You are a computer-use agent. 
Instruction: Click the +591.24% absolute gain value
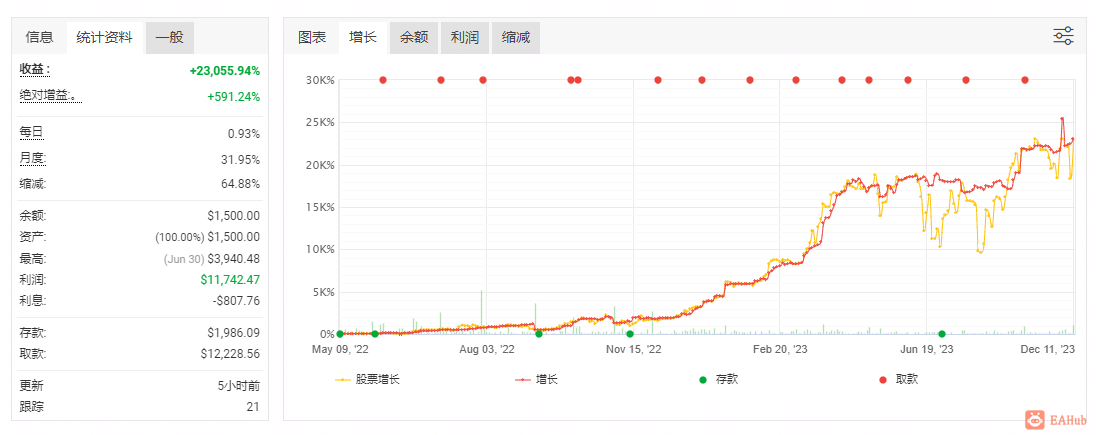(233, 97)
